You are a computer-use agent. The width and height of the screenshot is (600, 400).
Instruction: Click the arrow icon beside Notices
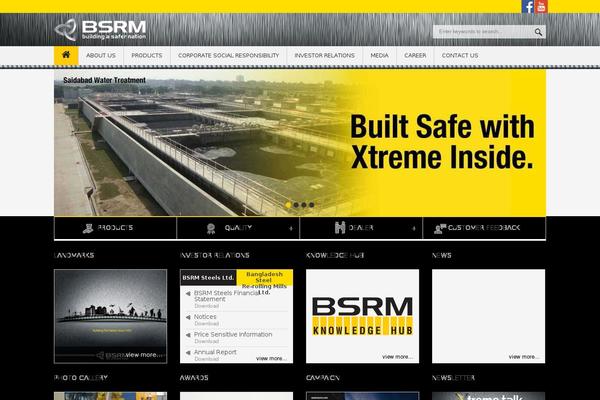point(188,317)
